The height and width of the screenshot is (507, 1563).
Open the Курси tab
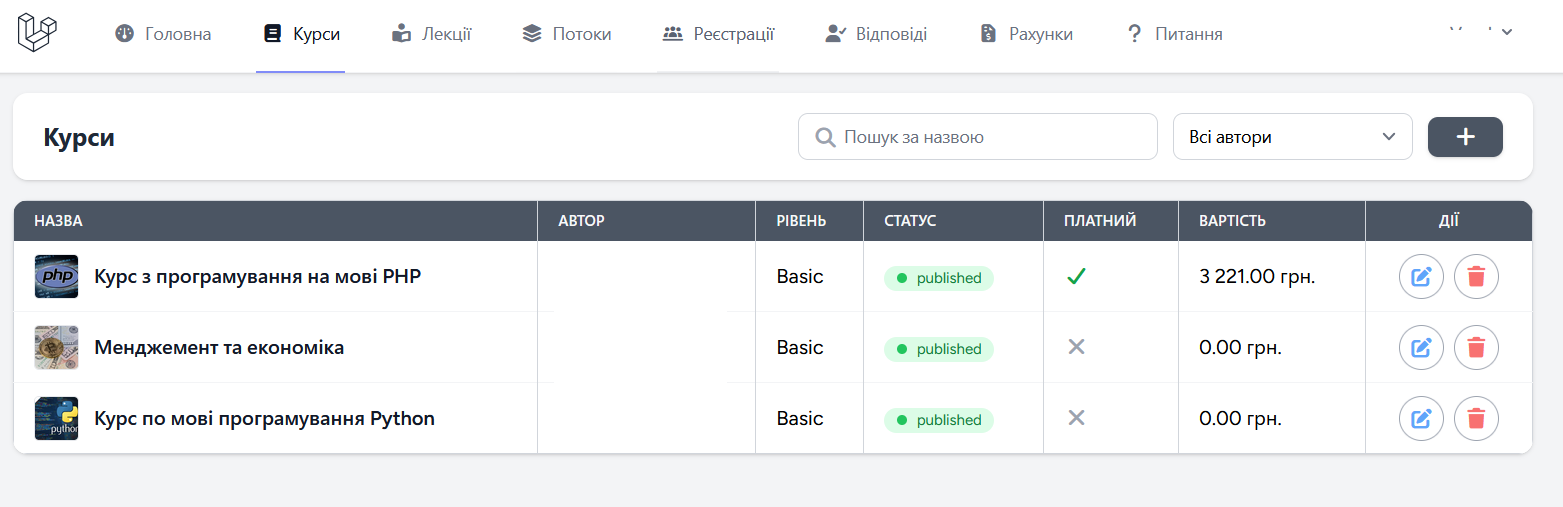tap(301, 34)
